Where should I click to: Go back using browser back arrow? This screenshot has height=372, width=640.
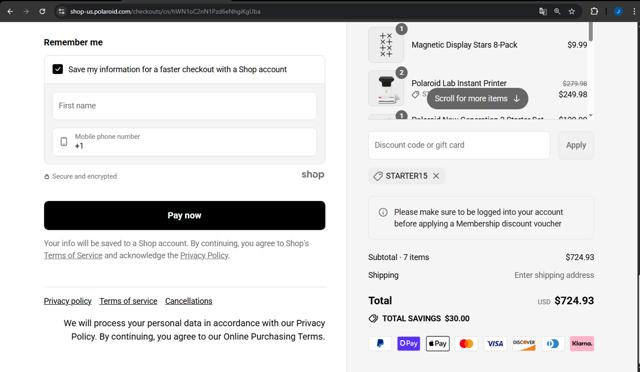click(x=10, y=11)
